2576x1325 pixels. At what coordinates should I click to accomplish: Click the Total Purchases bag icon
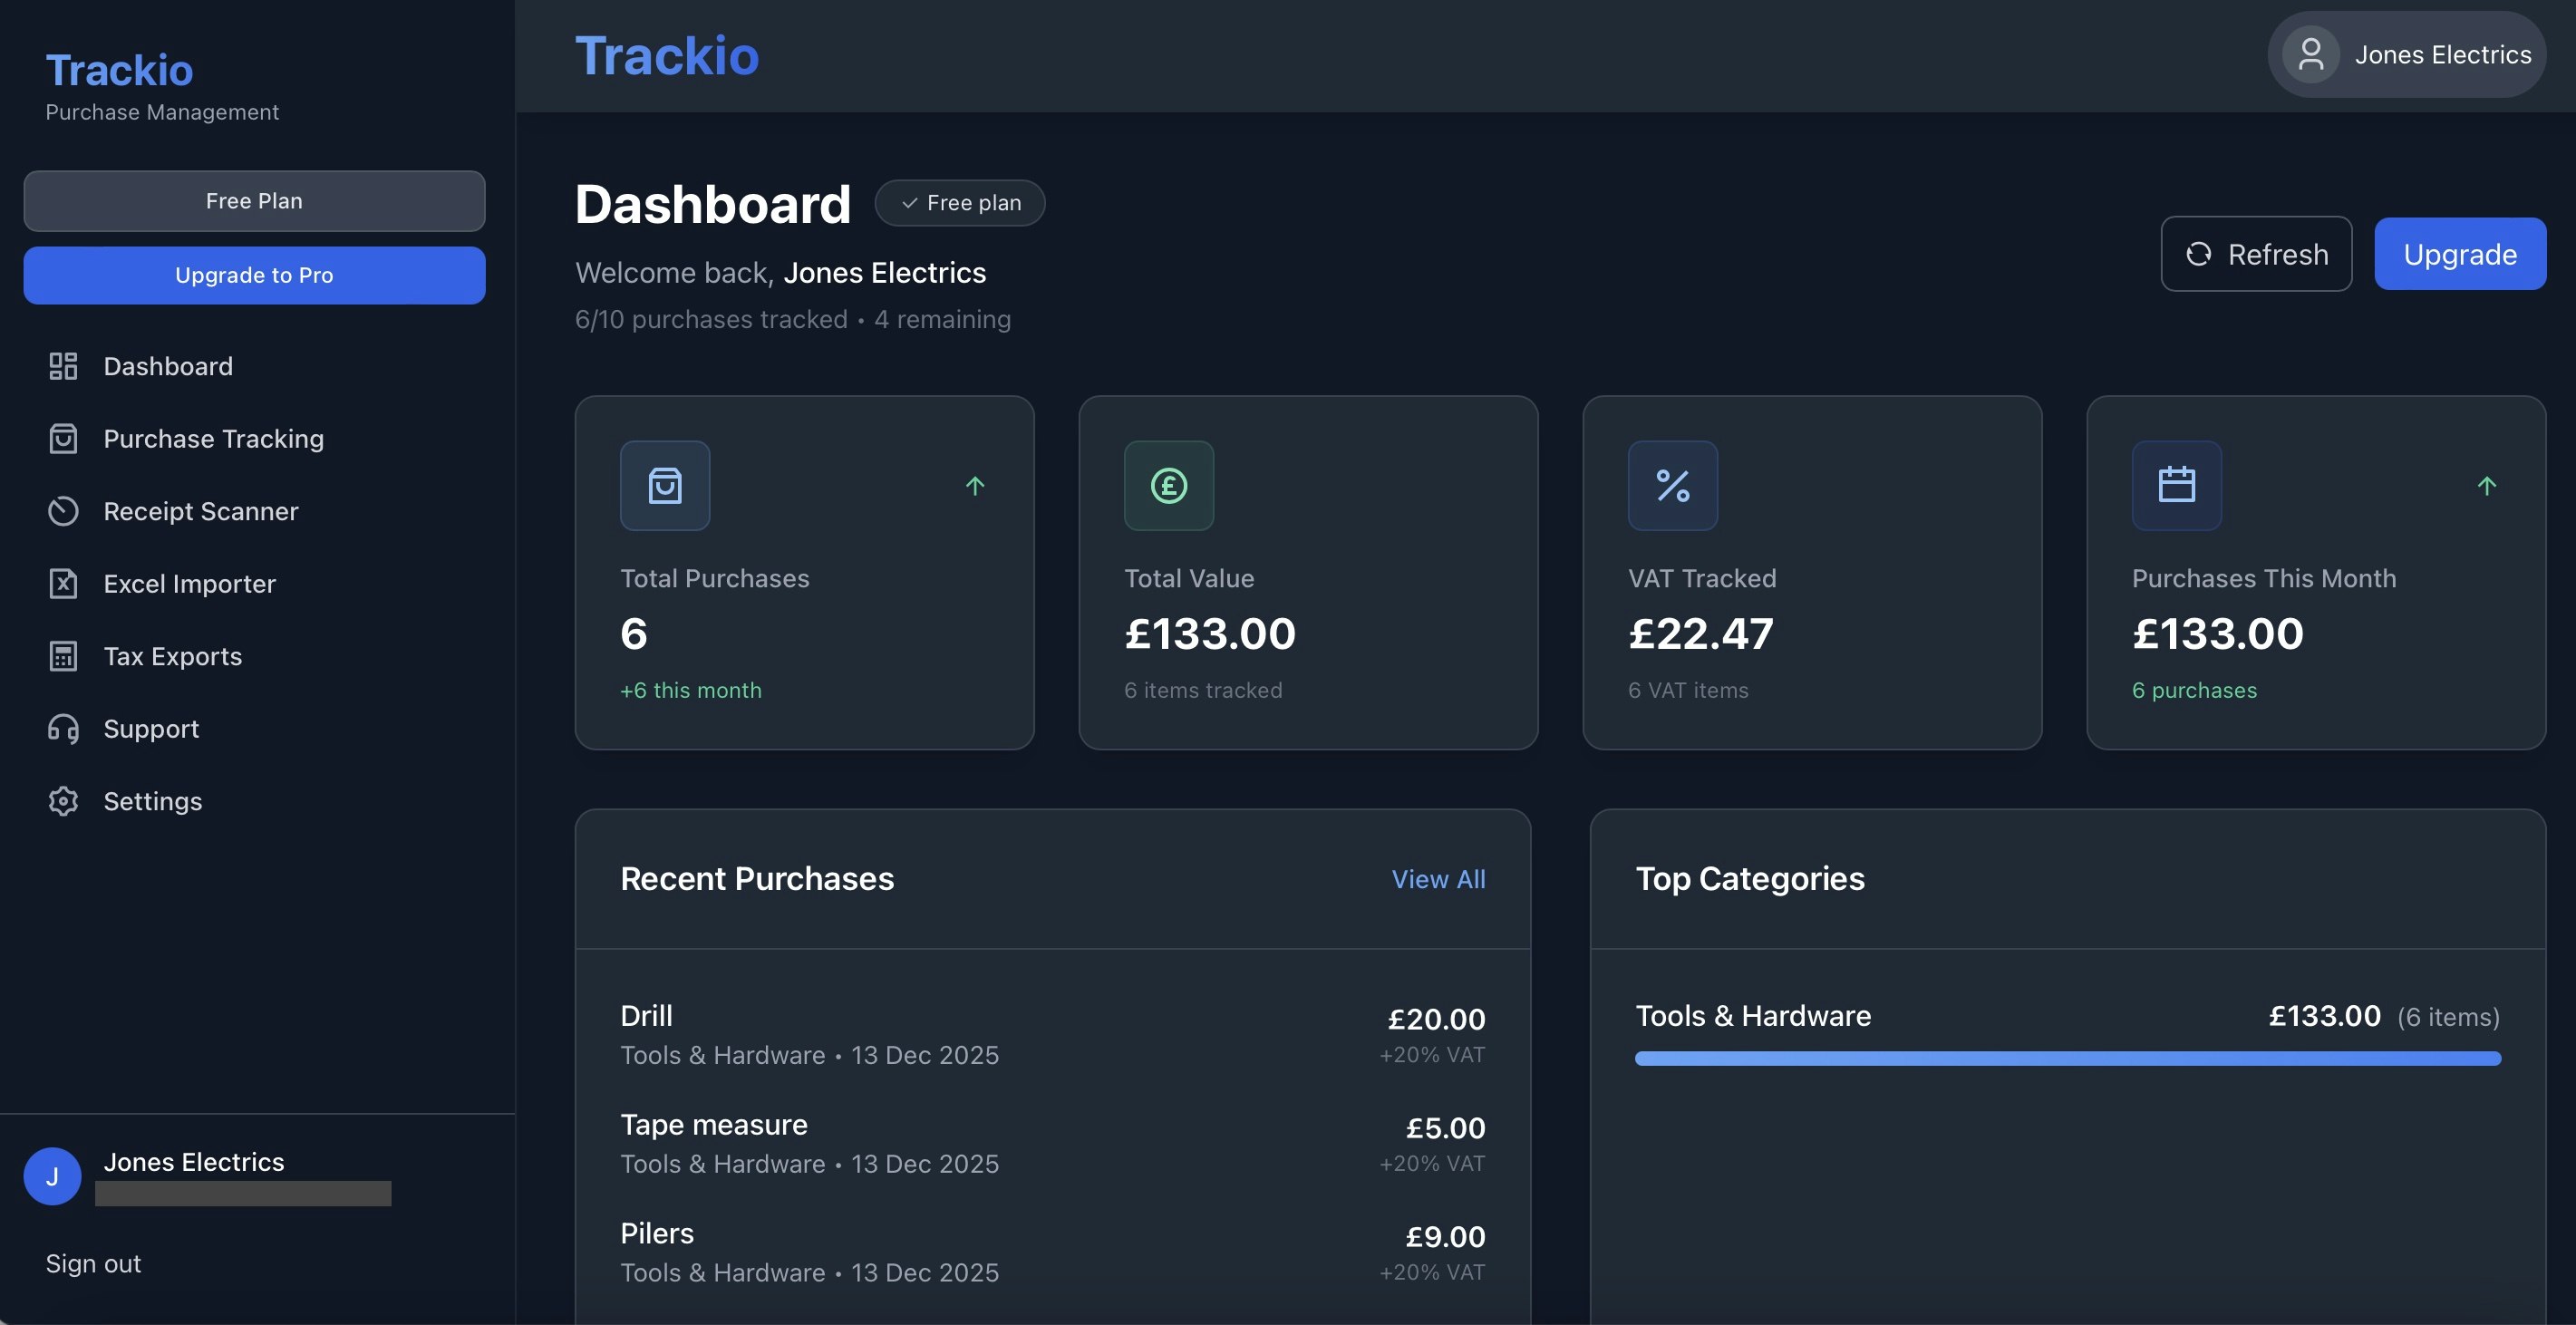pyautogui.click(x=664, y=486)
